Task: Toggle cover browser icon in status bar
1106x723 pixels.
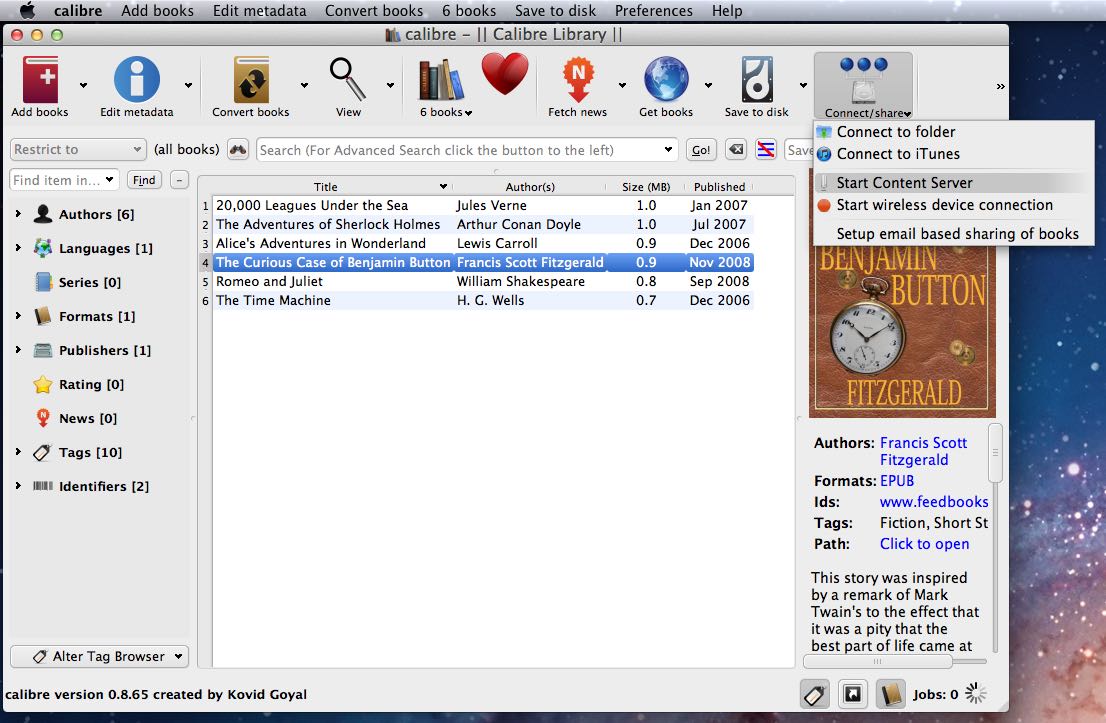Action: [853, 695]
